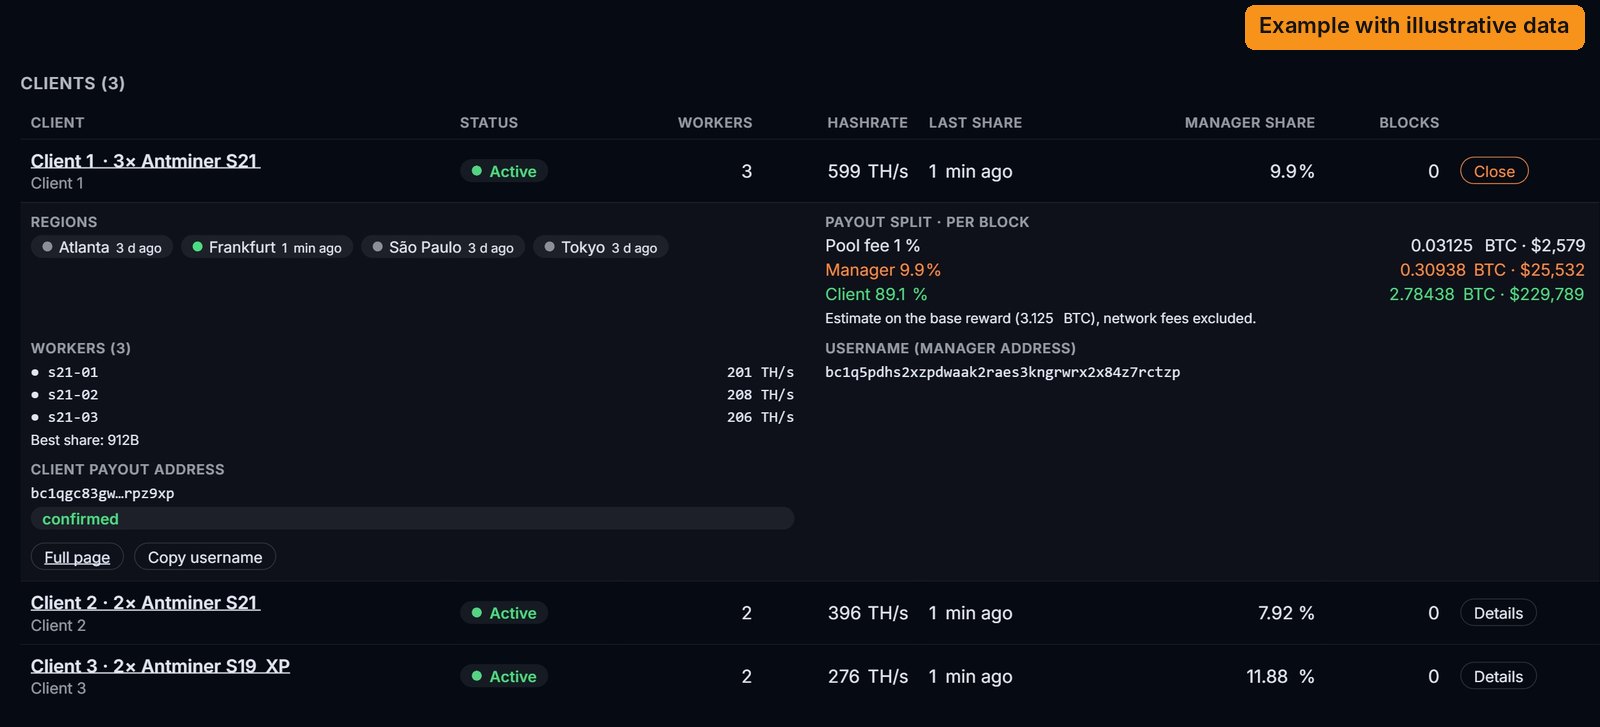Click the 11.88 % manager share value
1600x727 pixels.
tap(1280, 676)
